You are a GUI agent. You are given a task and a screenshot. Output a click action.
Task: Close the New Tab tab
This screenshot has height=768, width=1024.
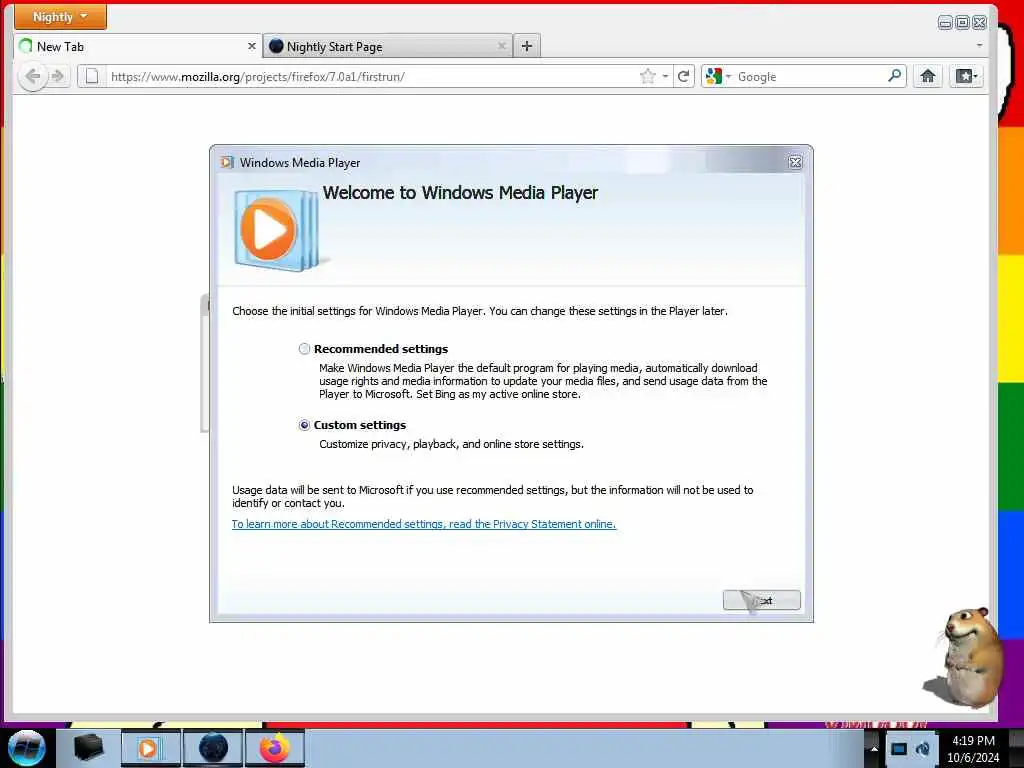tap(251, 46)
